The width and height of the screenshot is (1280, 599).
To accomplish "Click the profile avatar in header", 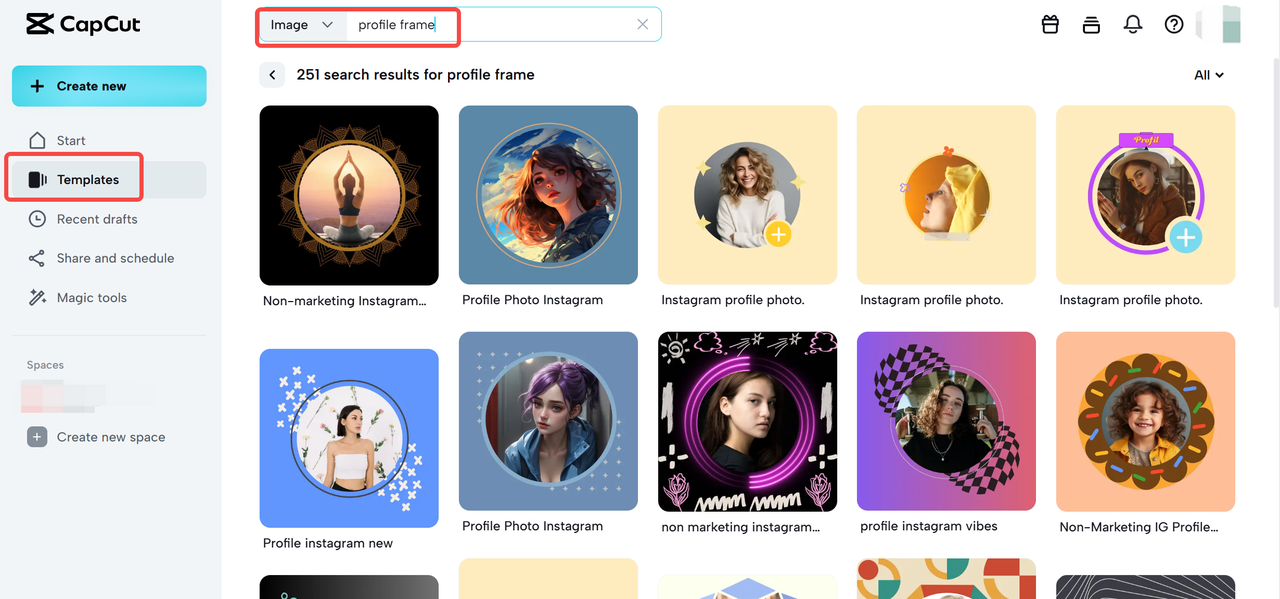I will 1218,25.
